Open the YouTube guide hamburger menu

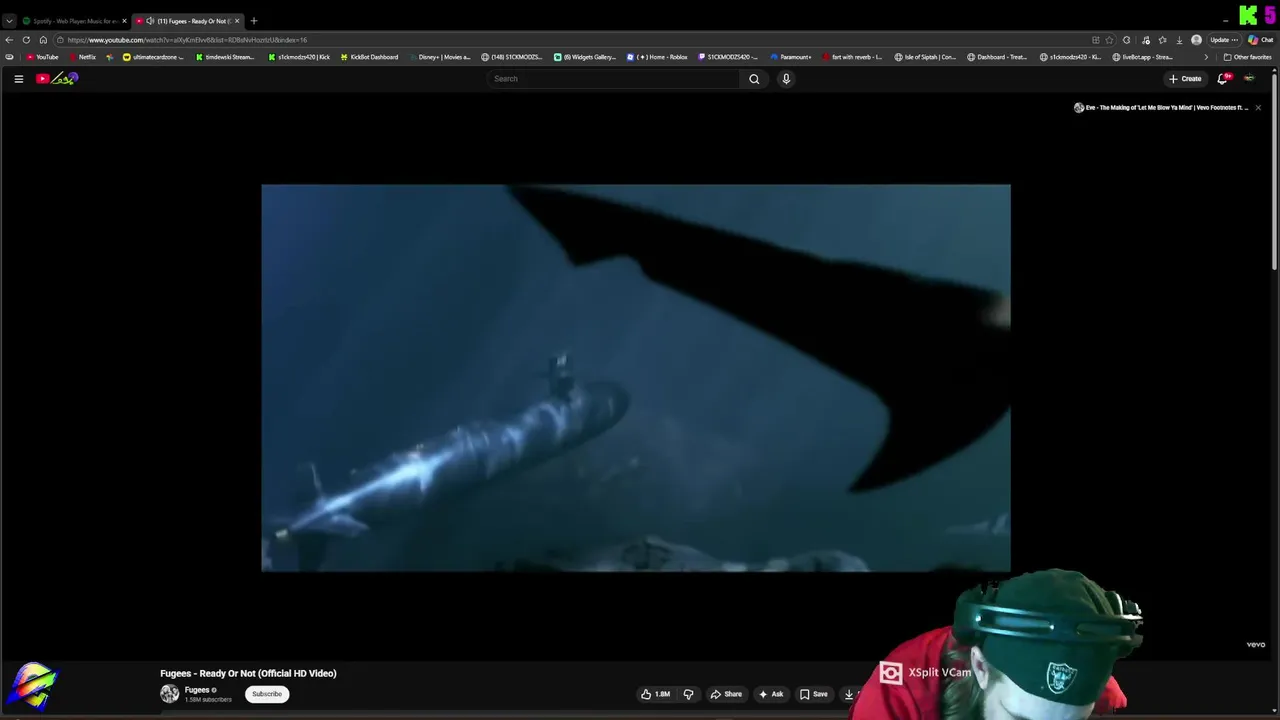coord(18,79)
